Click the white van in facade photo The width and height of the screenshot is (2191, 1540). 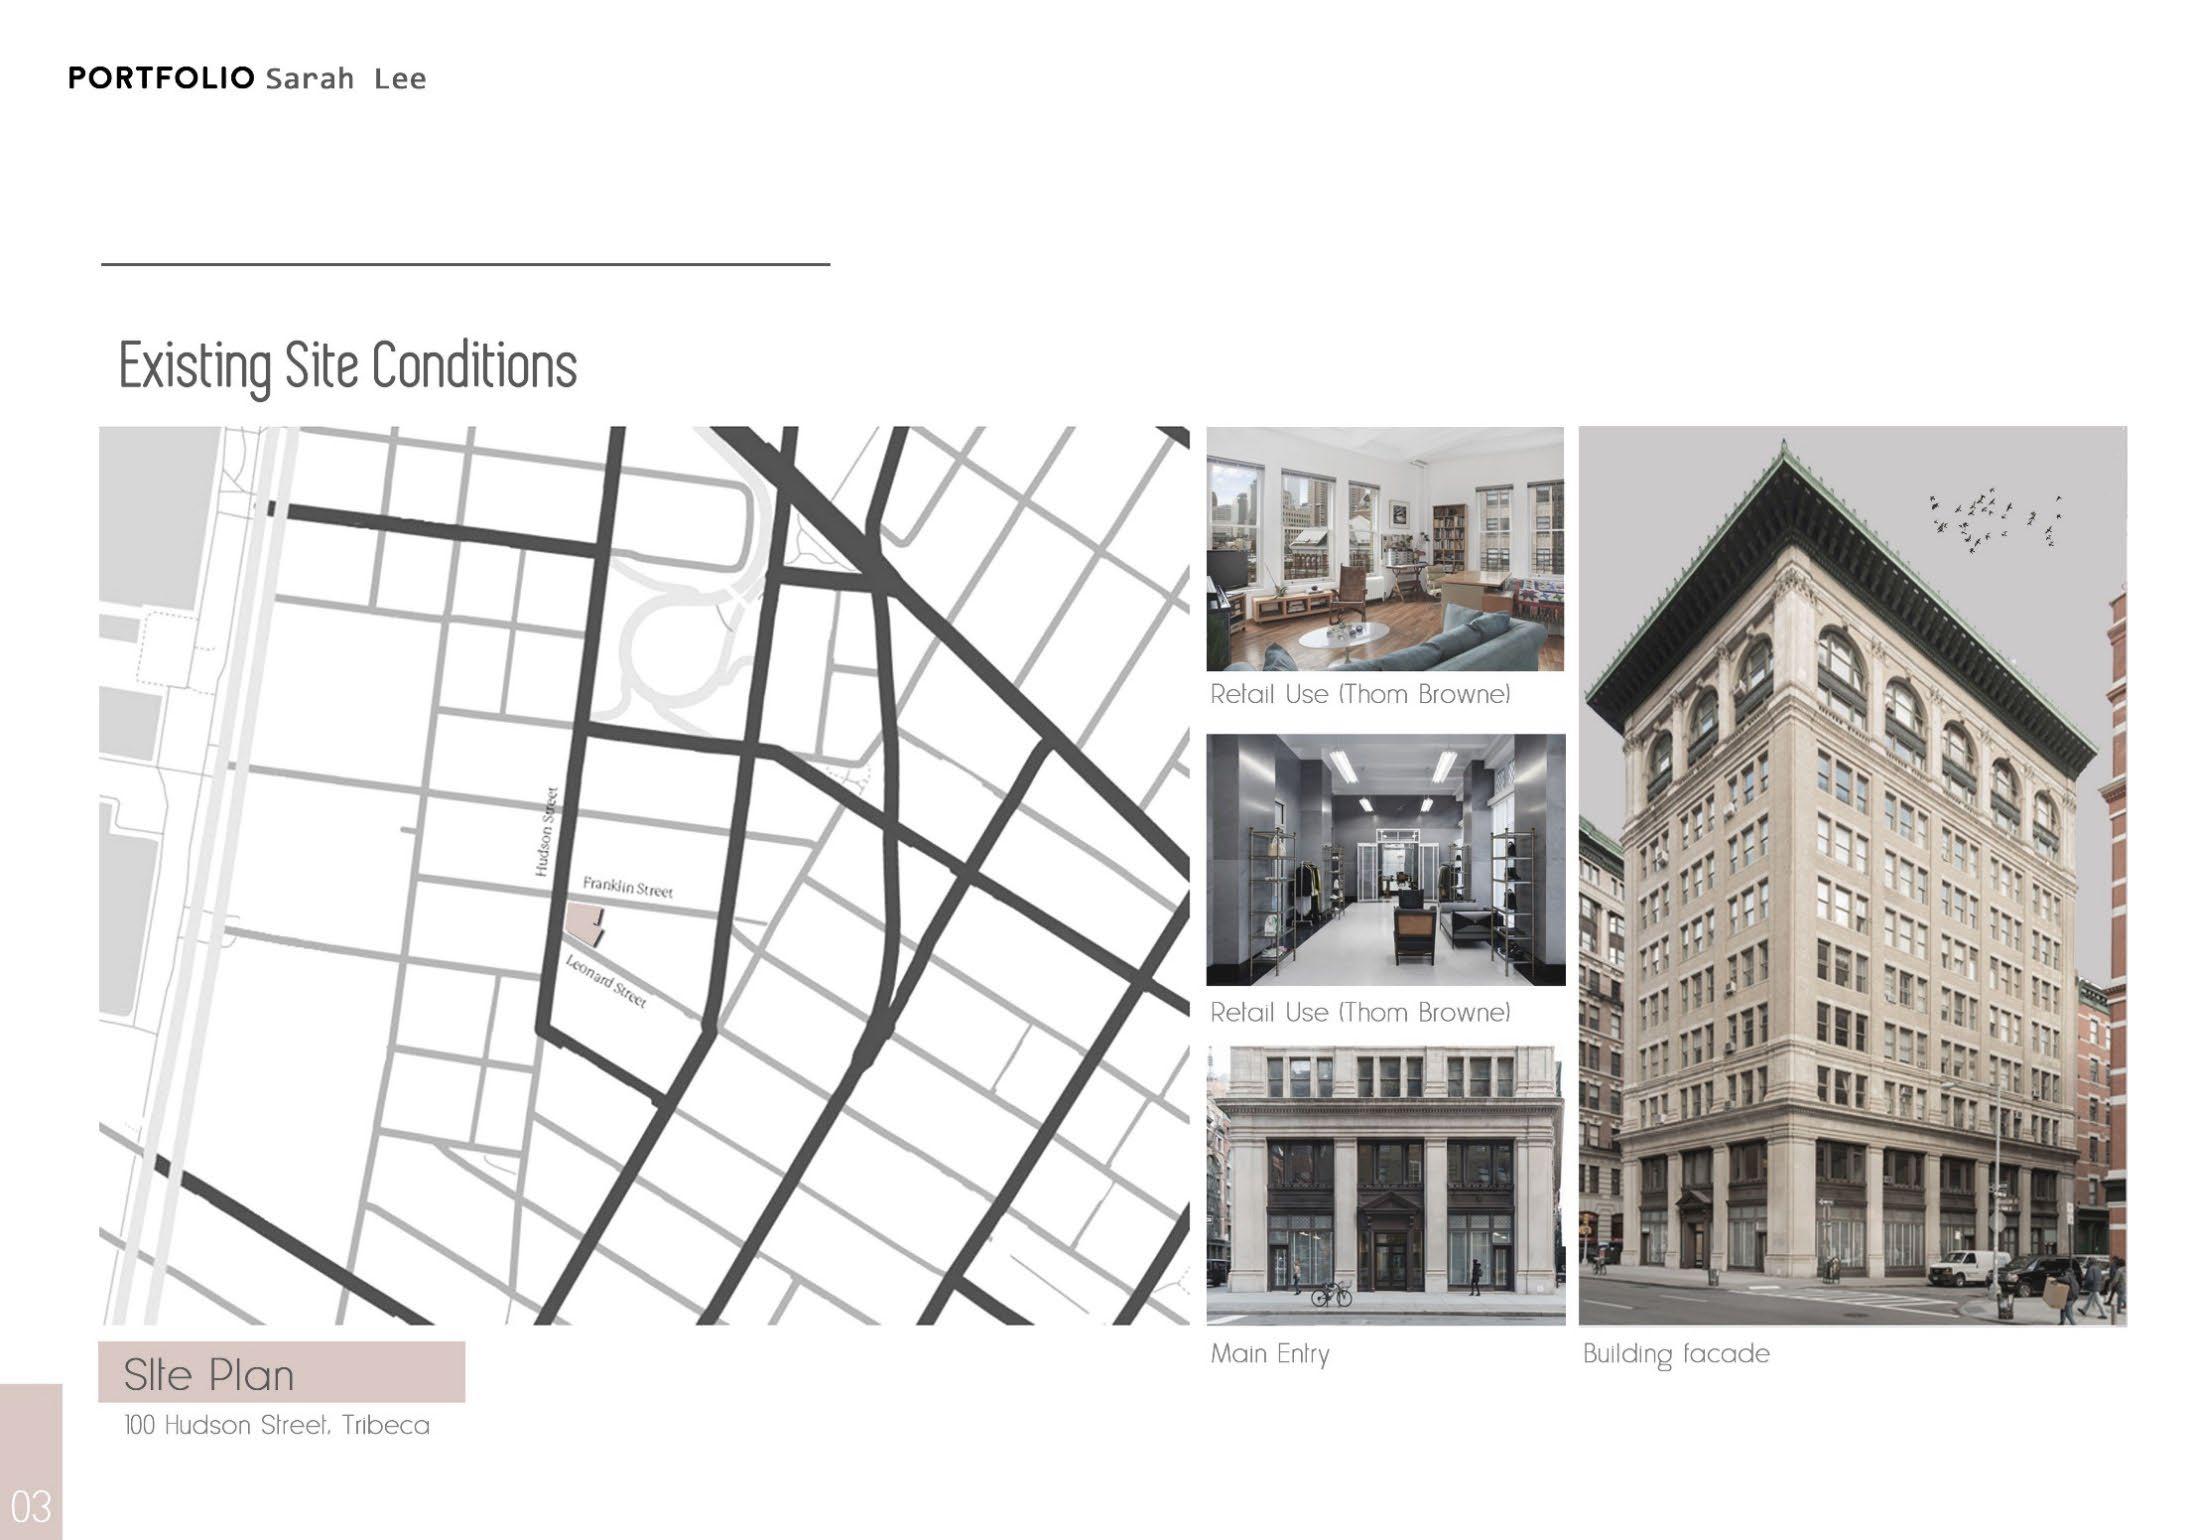point(1966,1267)
